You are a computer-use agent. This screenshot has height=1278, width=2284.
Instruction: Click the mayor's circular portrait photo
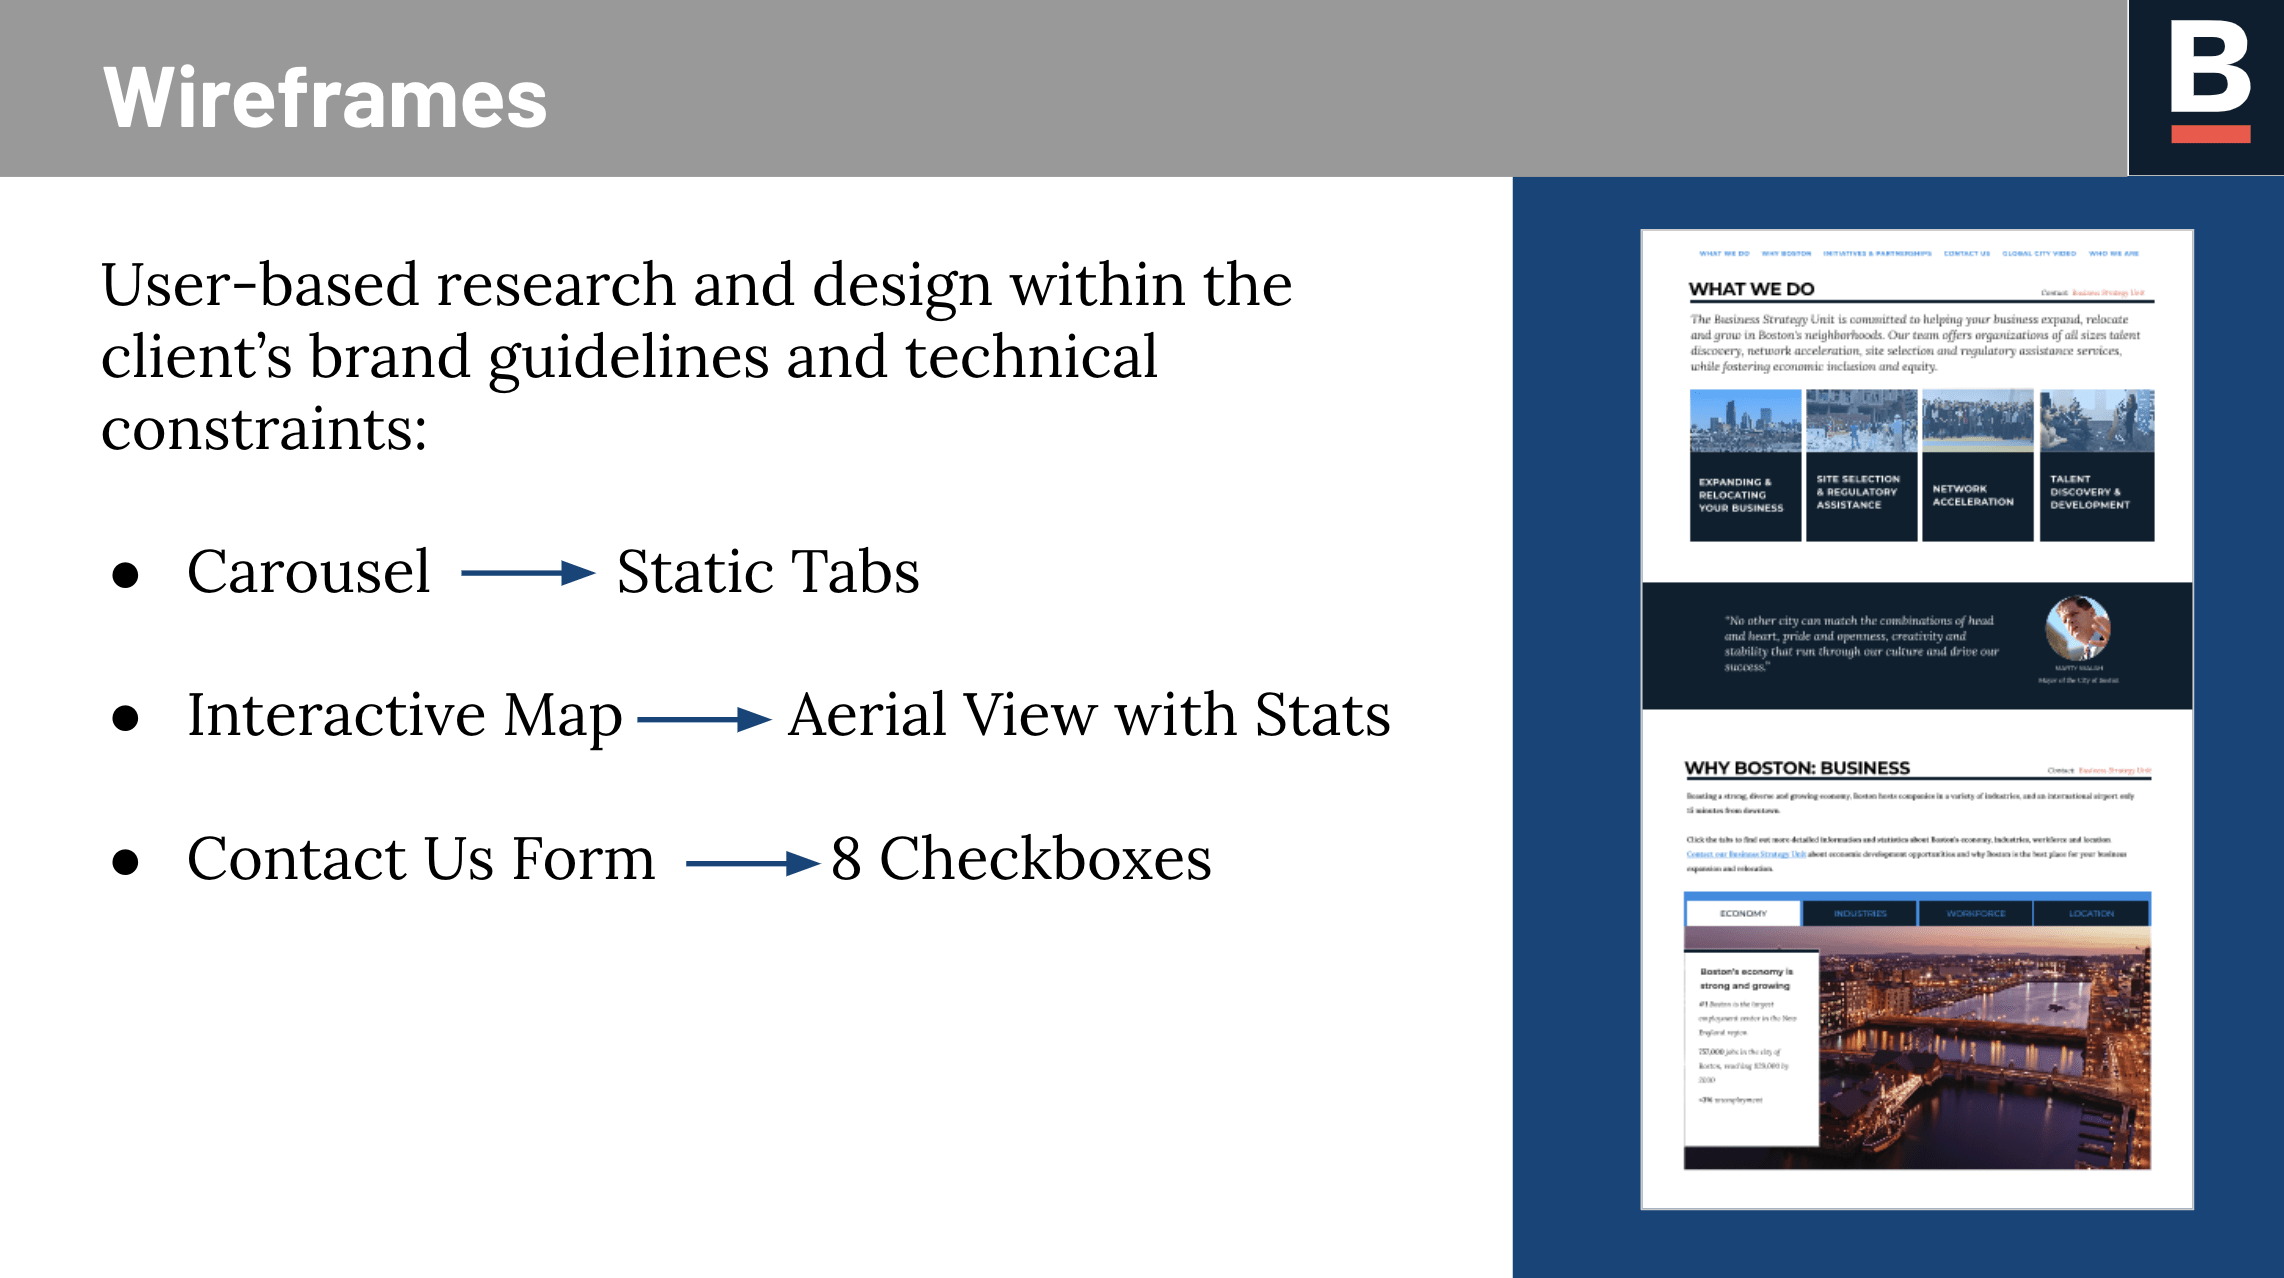[2078, 629]
